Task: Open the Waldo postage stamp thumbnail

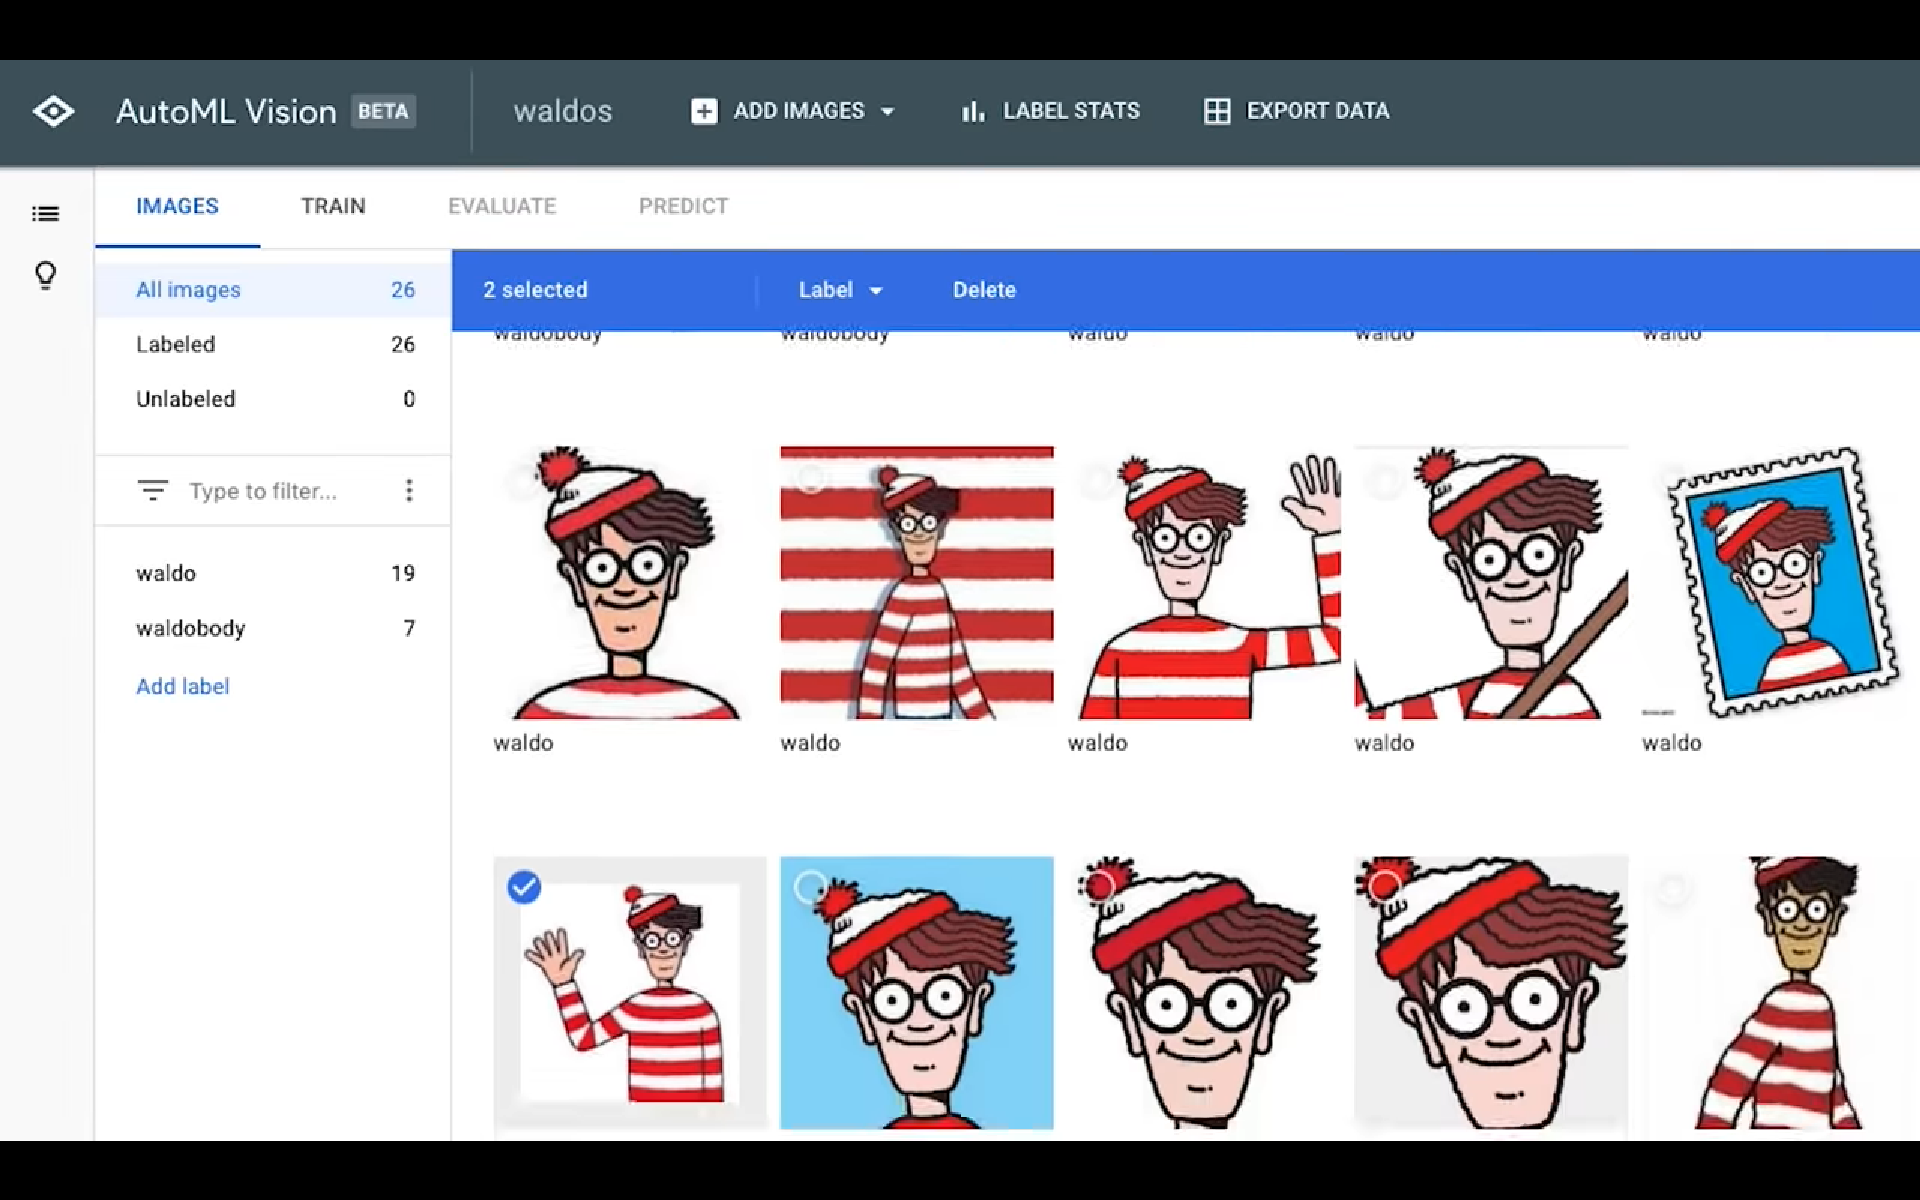Action: click(1778, 583)
